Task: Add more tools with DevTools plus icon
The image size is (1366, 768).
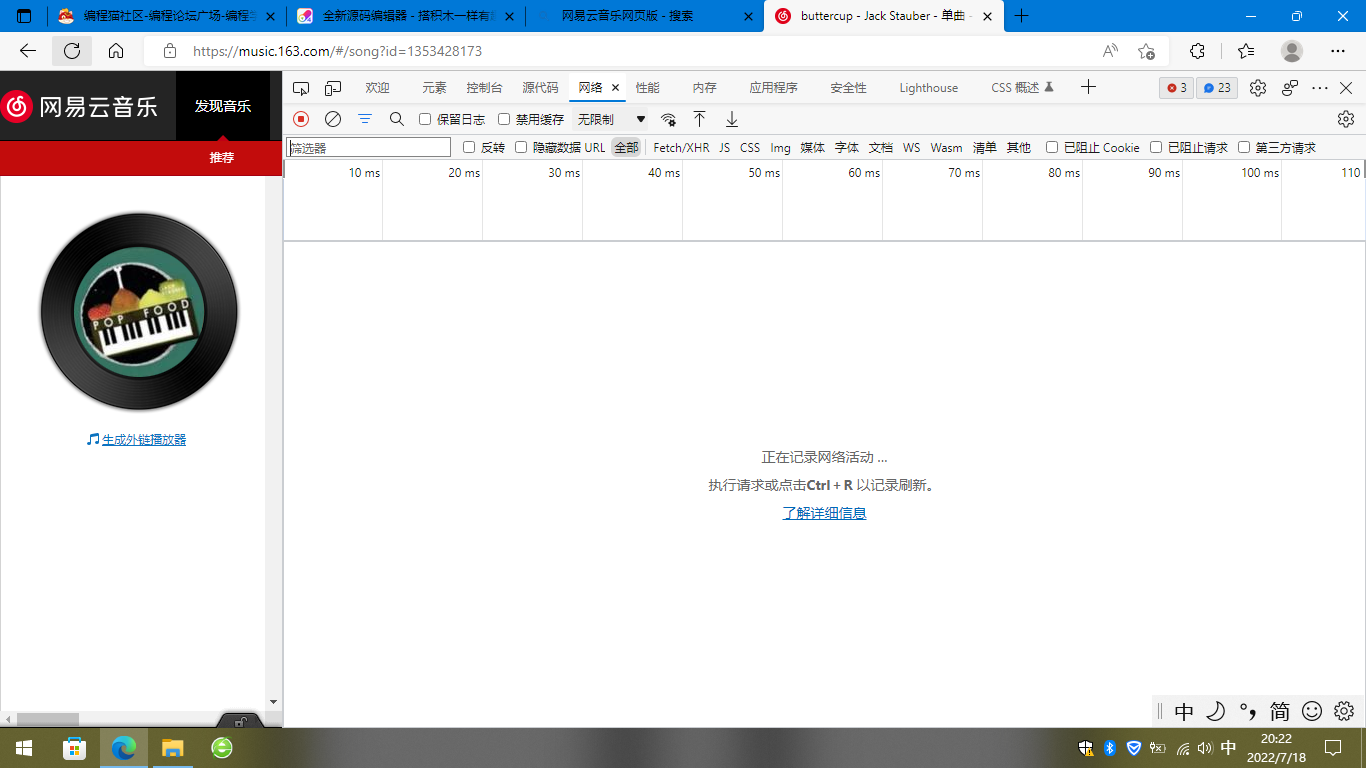Action: click(1089, 88)
